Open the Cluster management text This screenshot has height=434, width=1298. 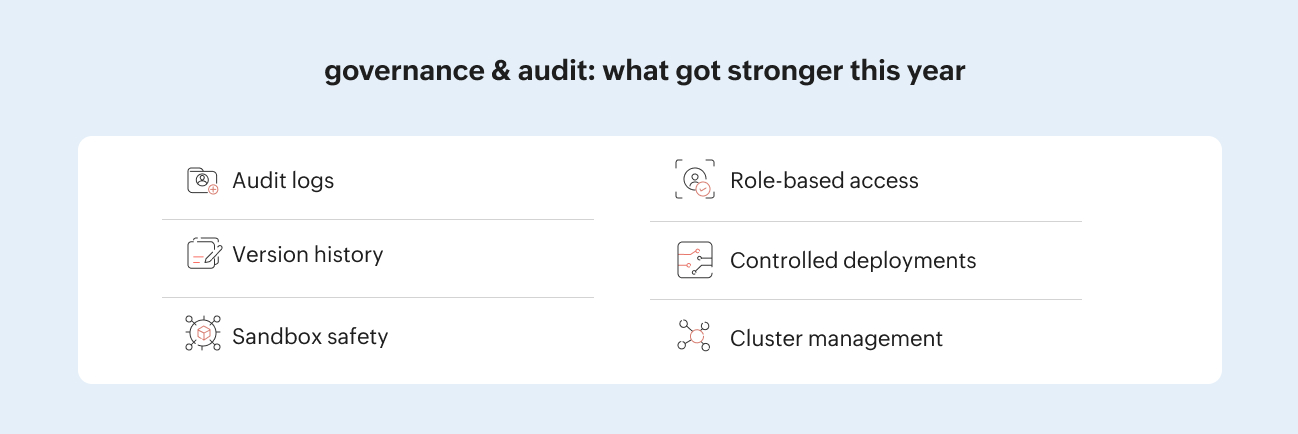(x=836, y=339)
